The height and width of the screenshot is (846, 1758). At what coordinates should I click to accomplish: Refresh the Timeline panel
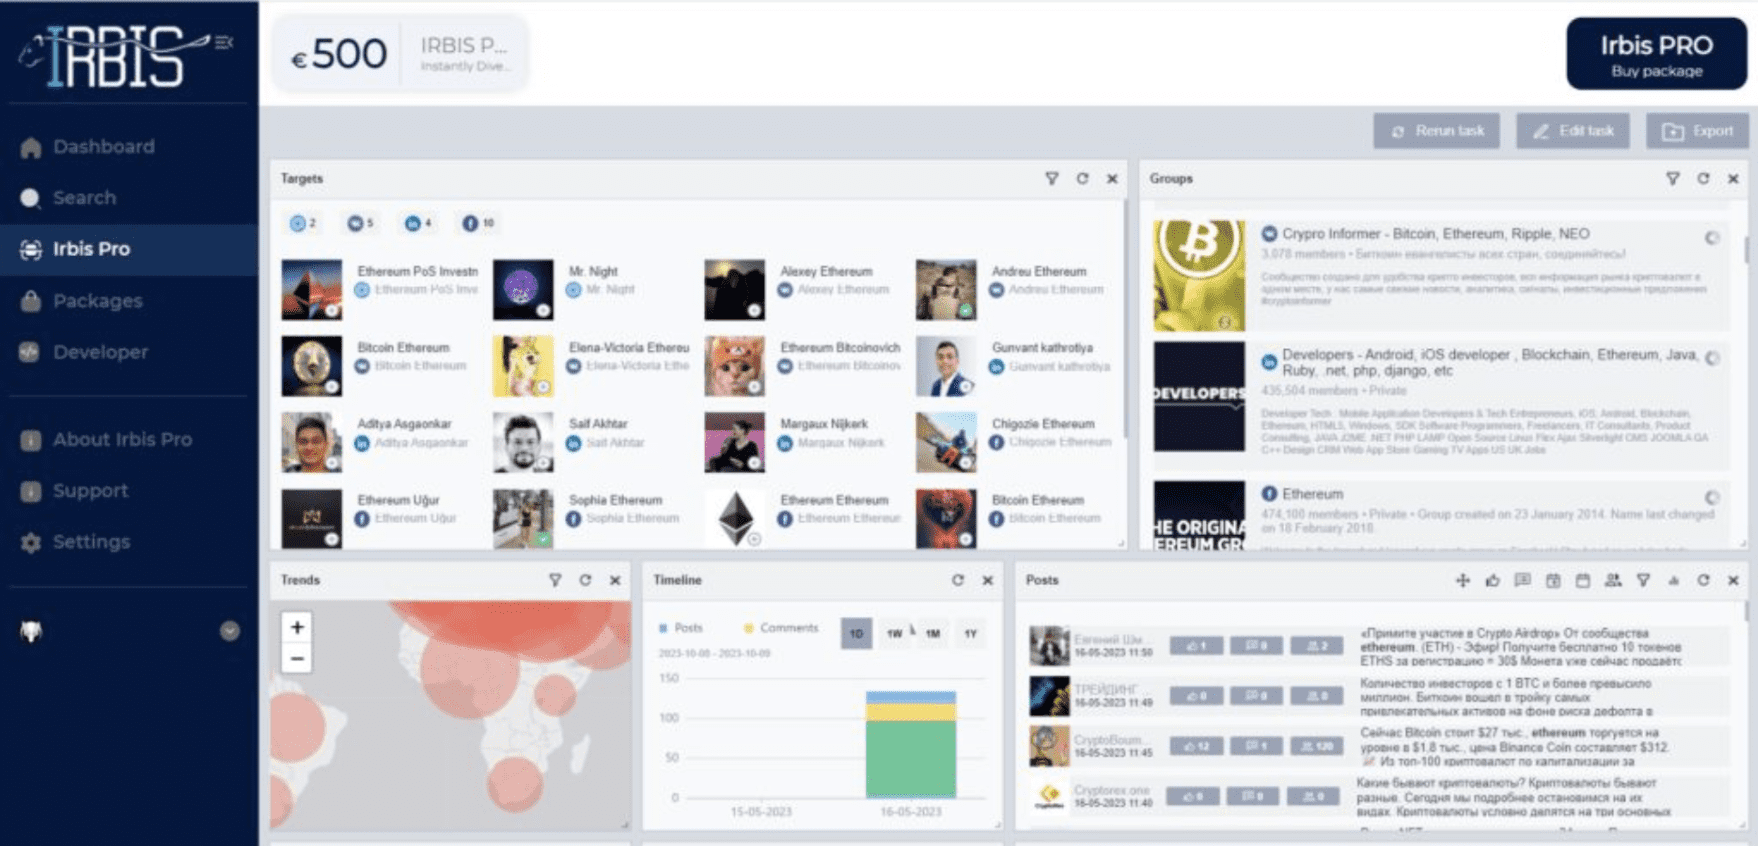[958, 580]
